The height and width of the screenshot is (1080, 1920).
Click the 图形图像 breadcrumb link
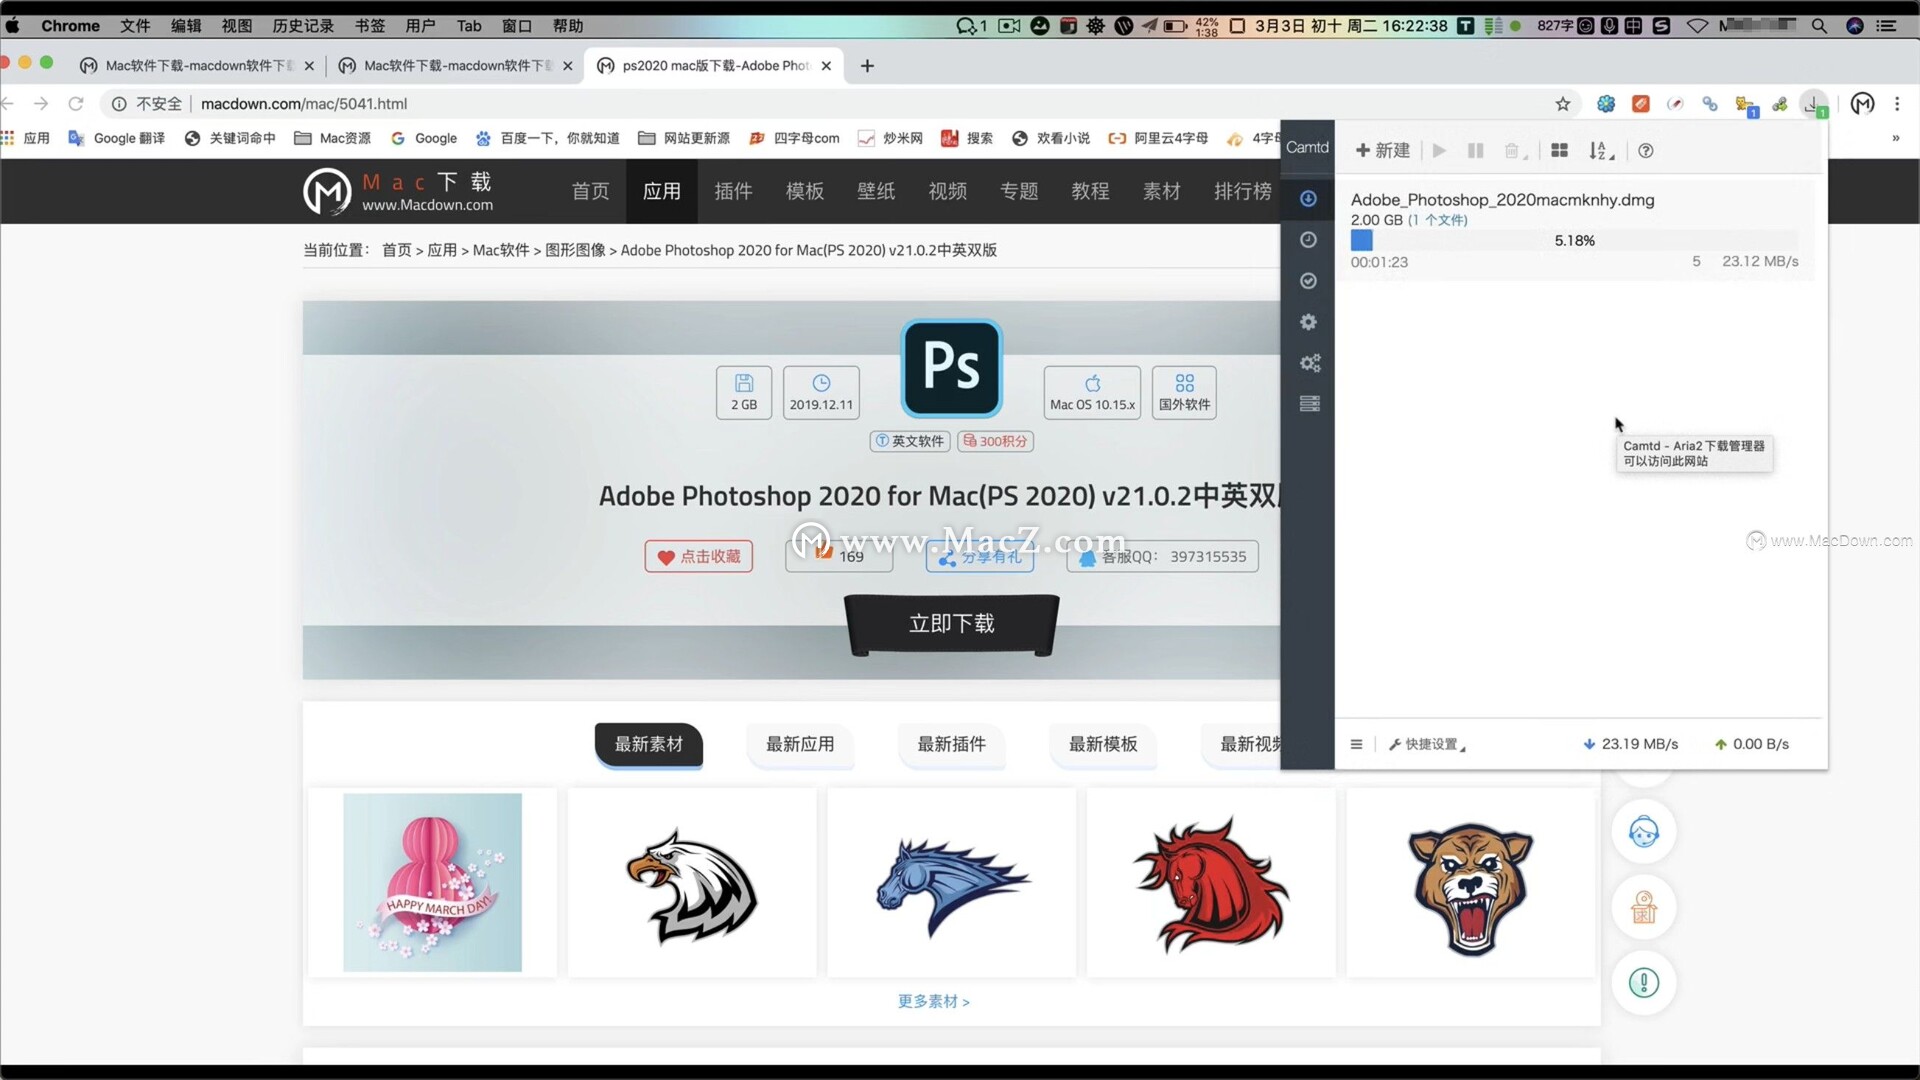575,250
